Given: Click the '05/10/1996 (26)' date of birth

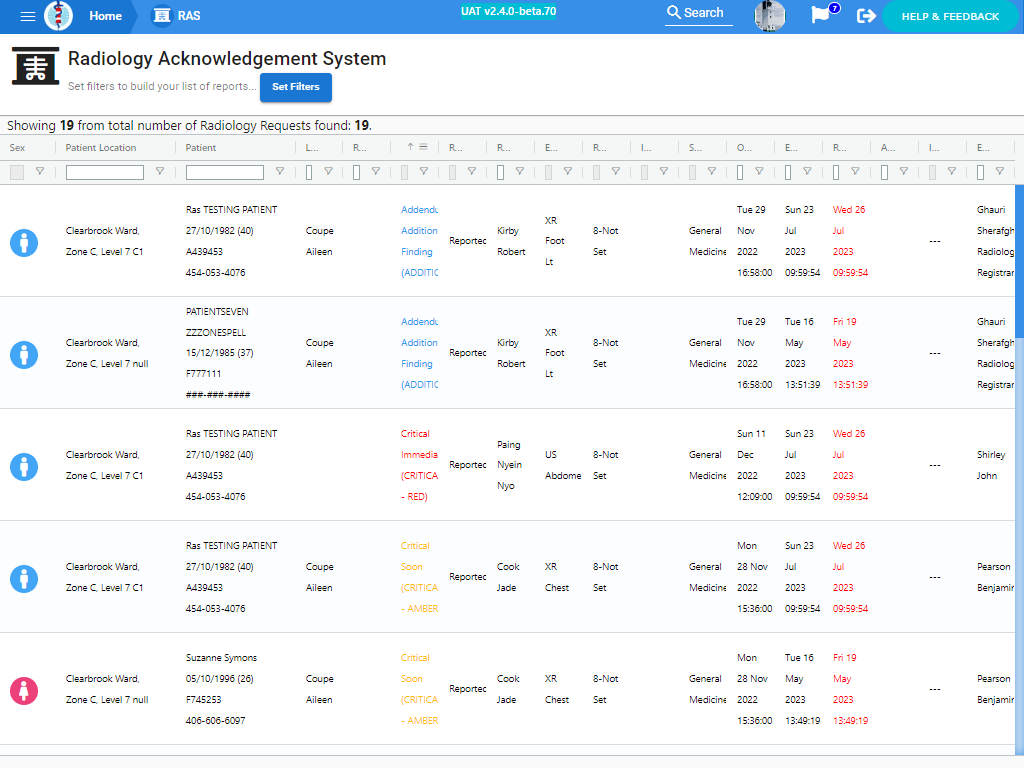Looking at the screenshot, I should (x=219, y=679).
